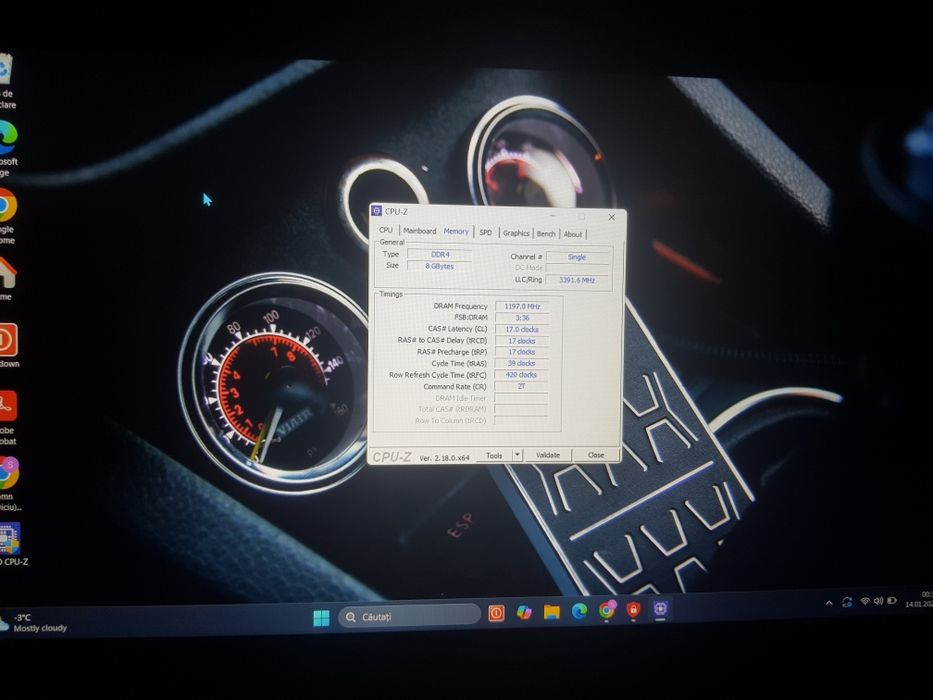Click the Tools button

494,455
